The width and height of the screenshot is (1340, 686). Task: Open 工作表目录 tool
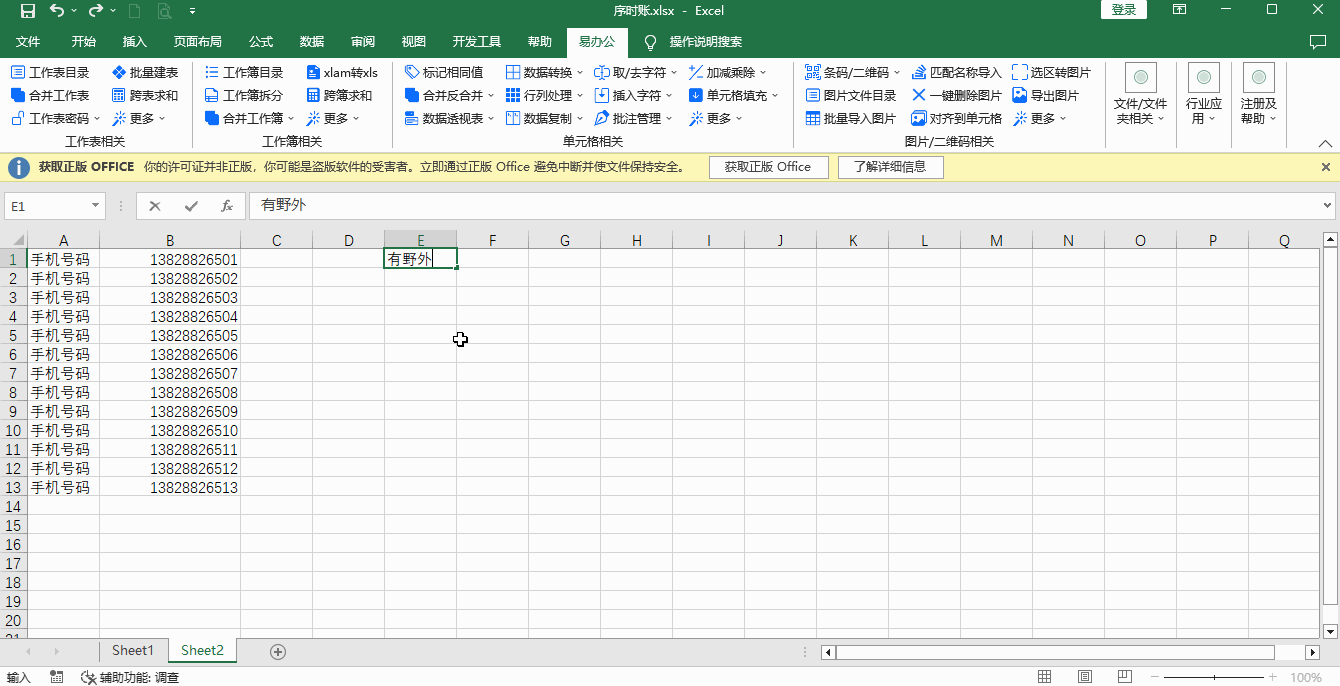pos(50,72)
